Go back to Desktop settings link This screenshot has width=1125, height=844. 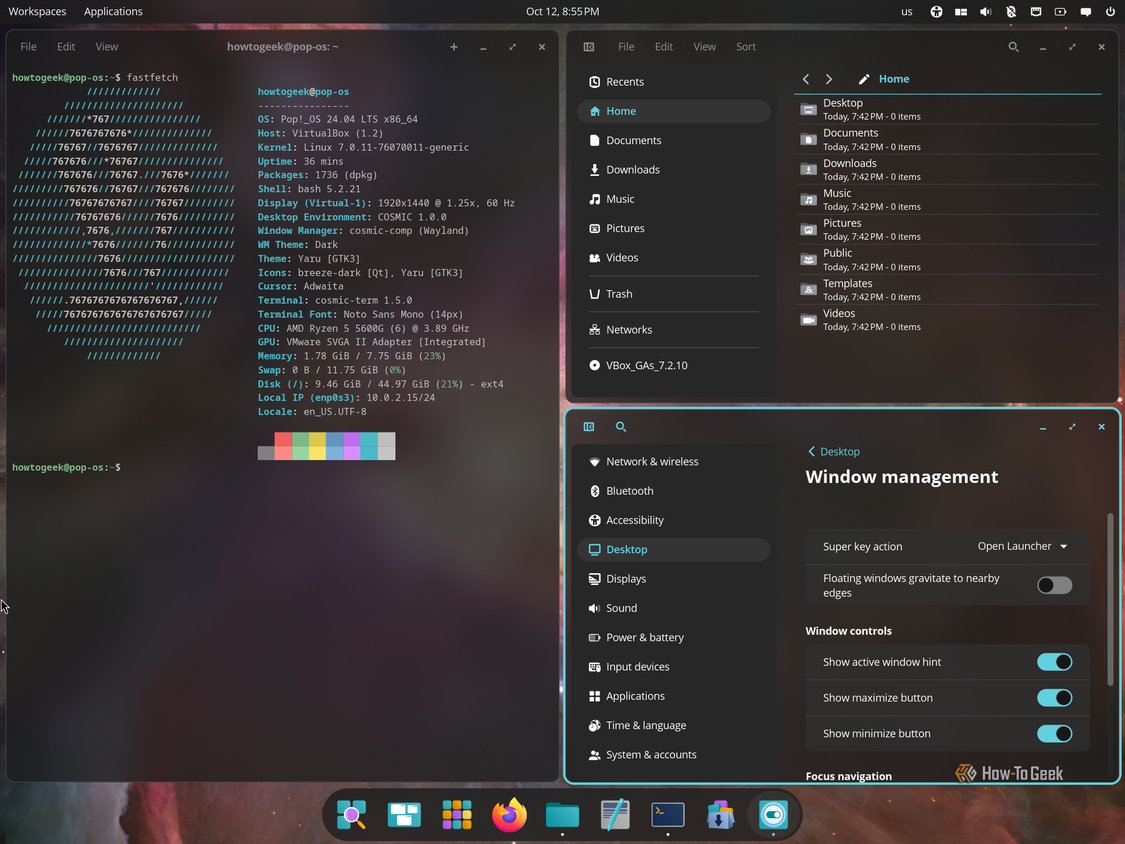834,451
